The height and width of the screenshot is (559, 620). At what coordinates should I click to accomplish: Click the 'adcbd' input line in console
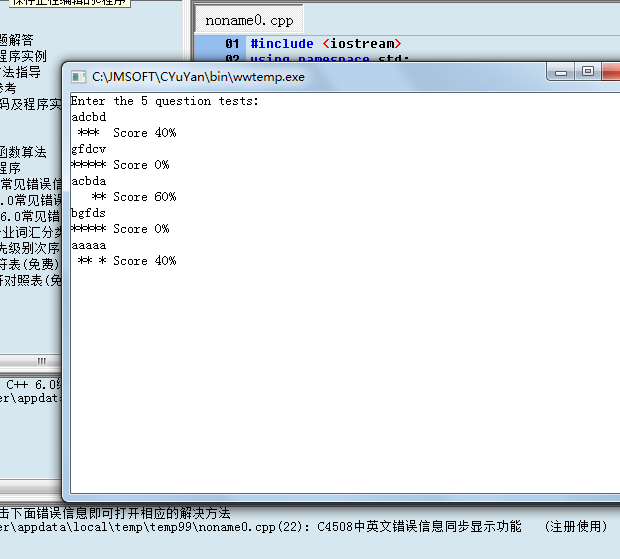click(89, 117)
